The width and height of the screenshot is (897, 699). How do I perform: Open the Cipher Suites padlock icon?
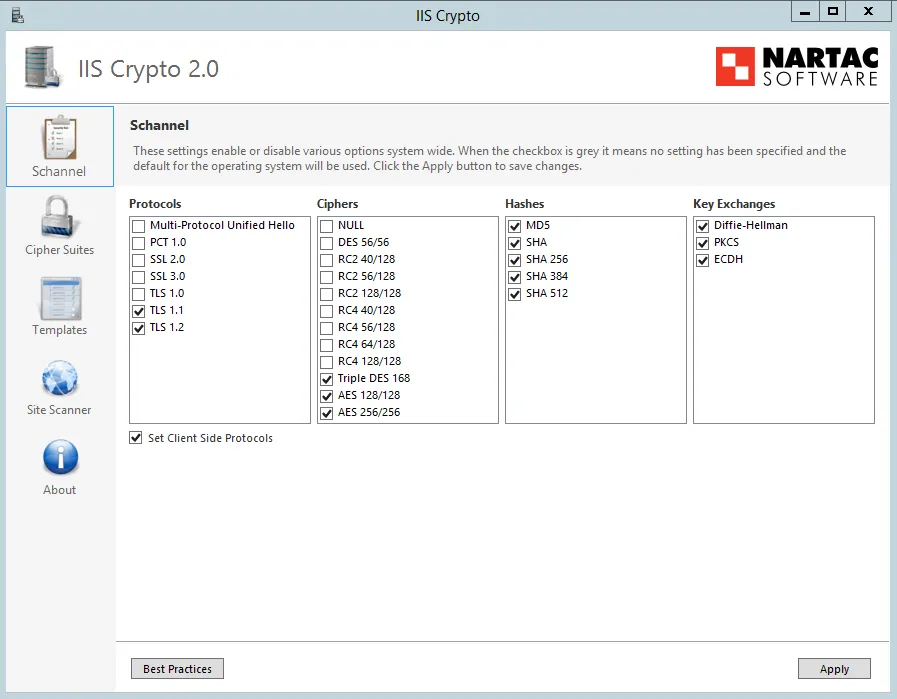57,216
